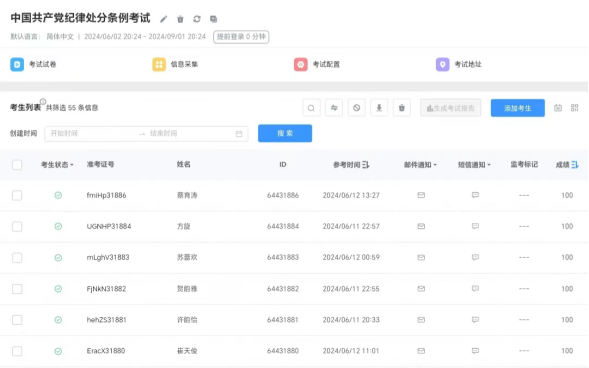Viewport: 589px width, 368px height.
Task: Click the pencil edit icon beside exam title
Action: coord(163,19)
